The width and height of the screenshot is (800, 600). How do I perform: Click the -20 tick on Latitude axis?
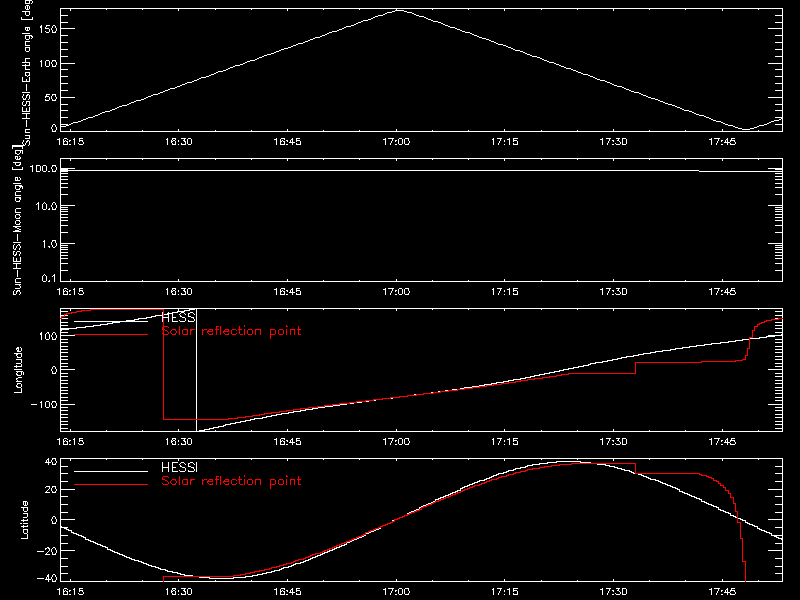[47, 551]
